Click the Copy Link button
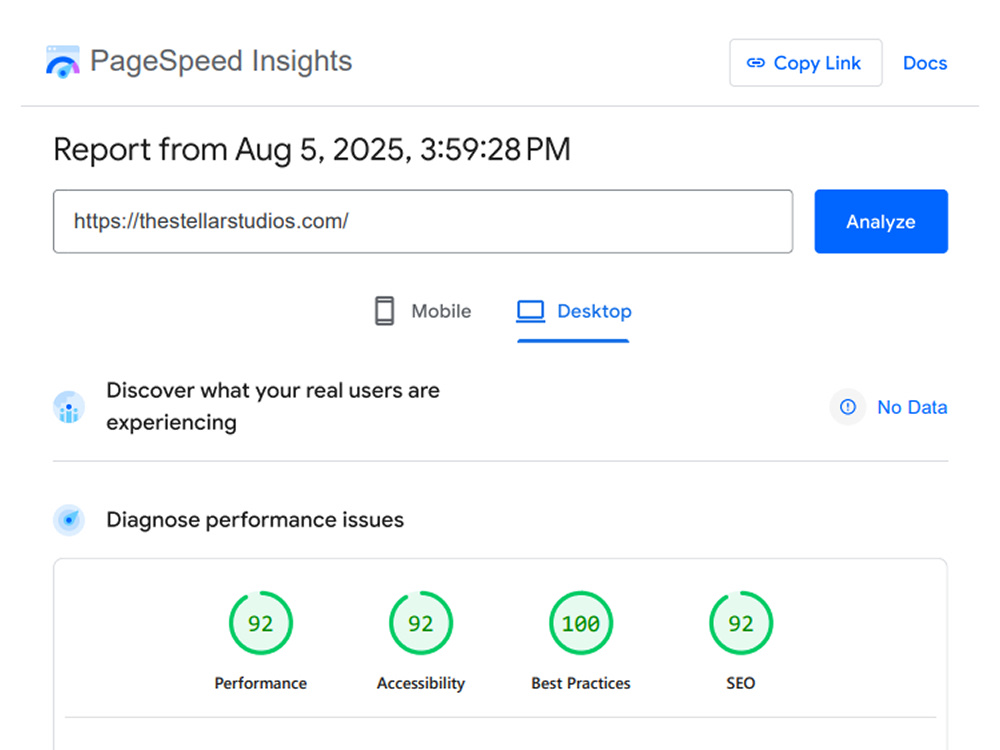The height and width of the screenshot is (750, 1000). [x=805, y=62]
